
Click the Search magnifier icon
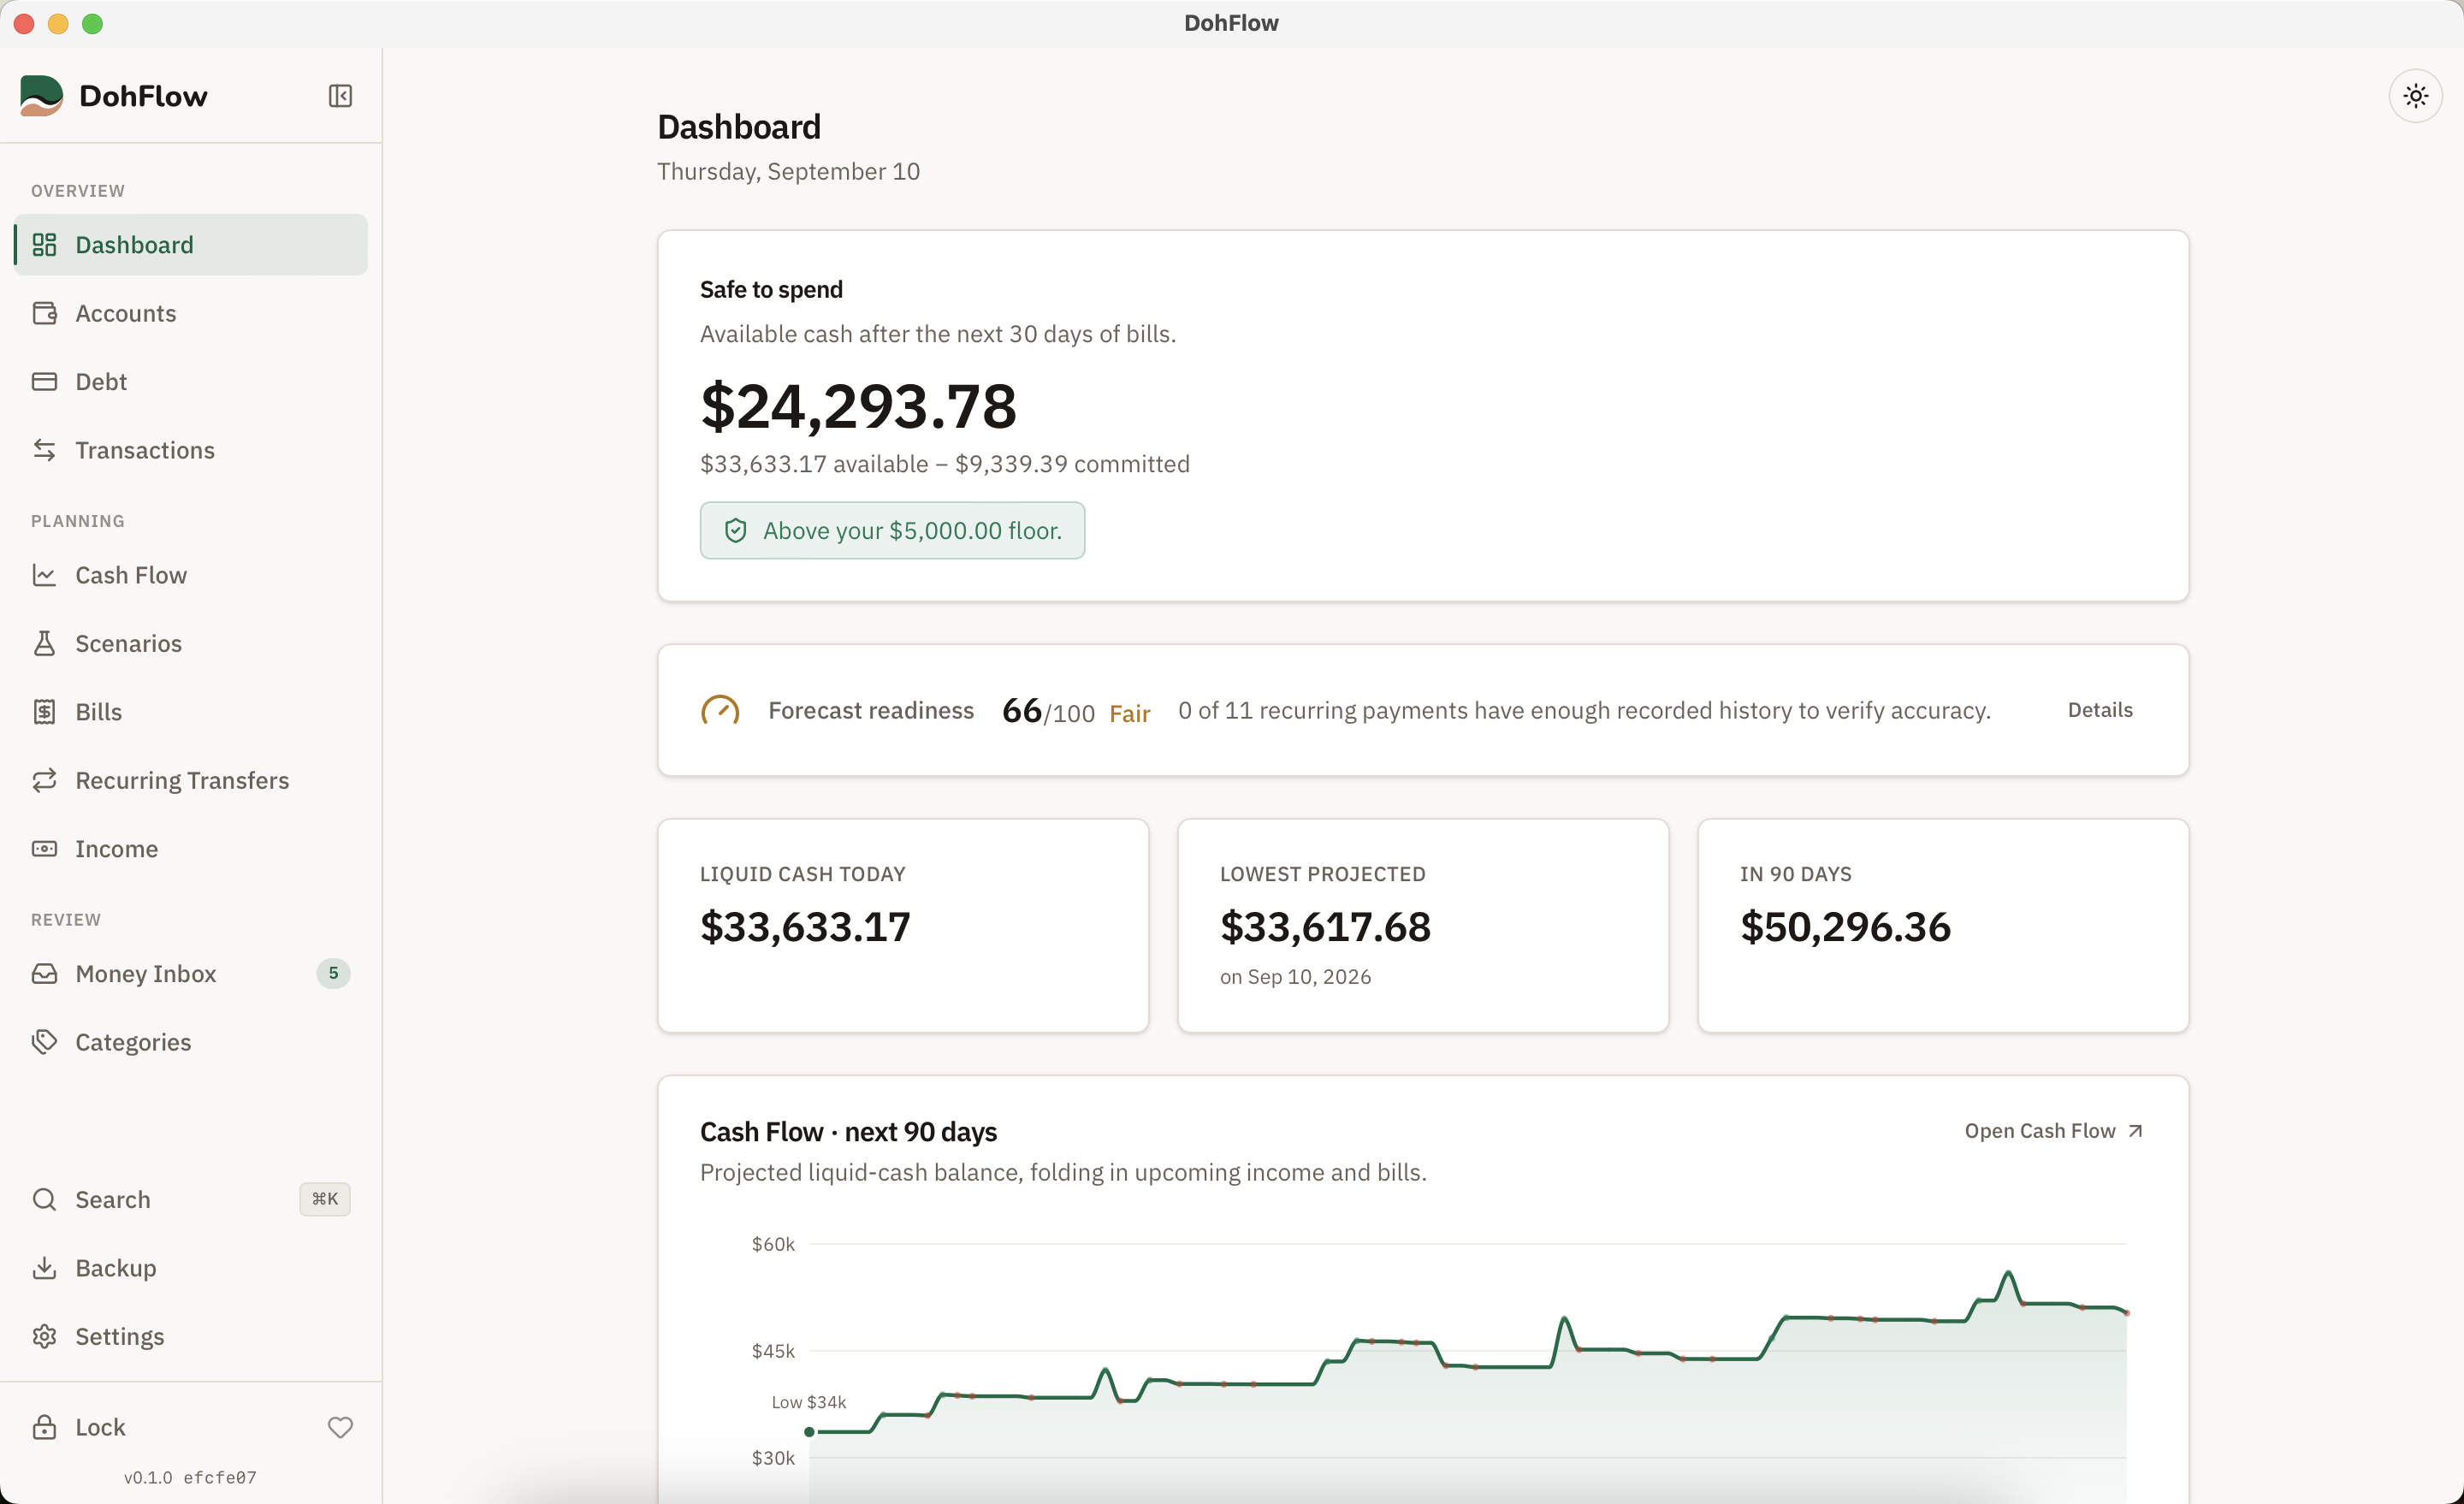pos(44,1199)
